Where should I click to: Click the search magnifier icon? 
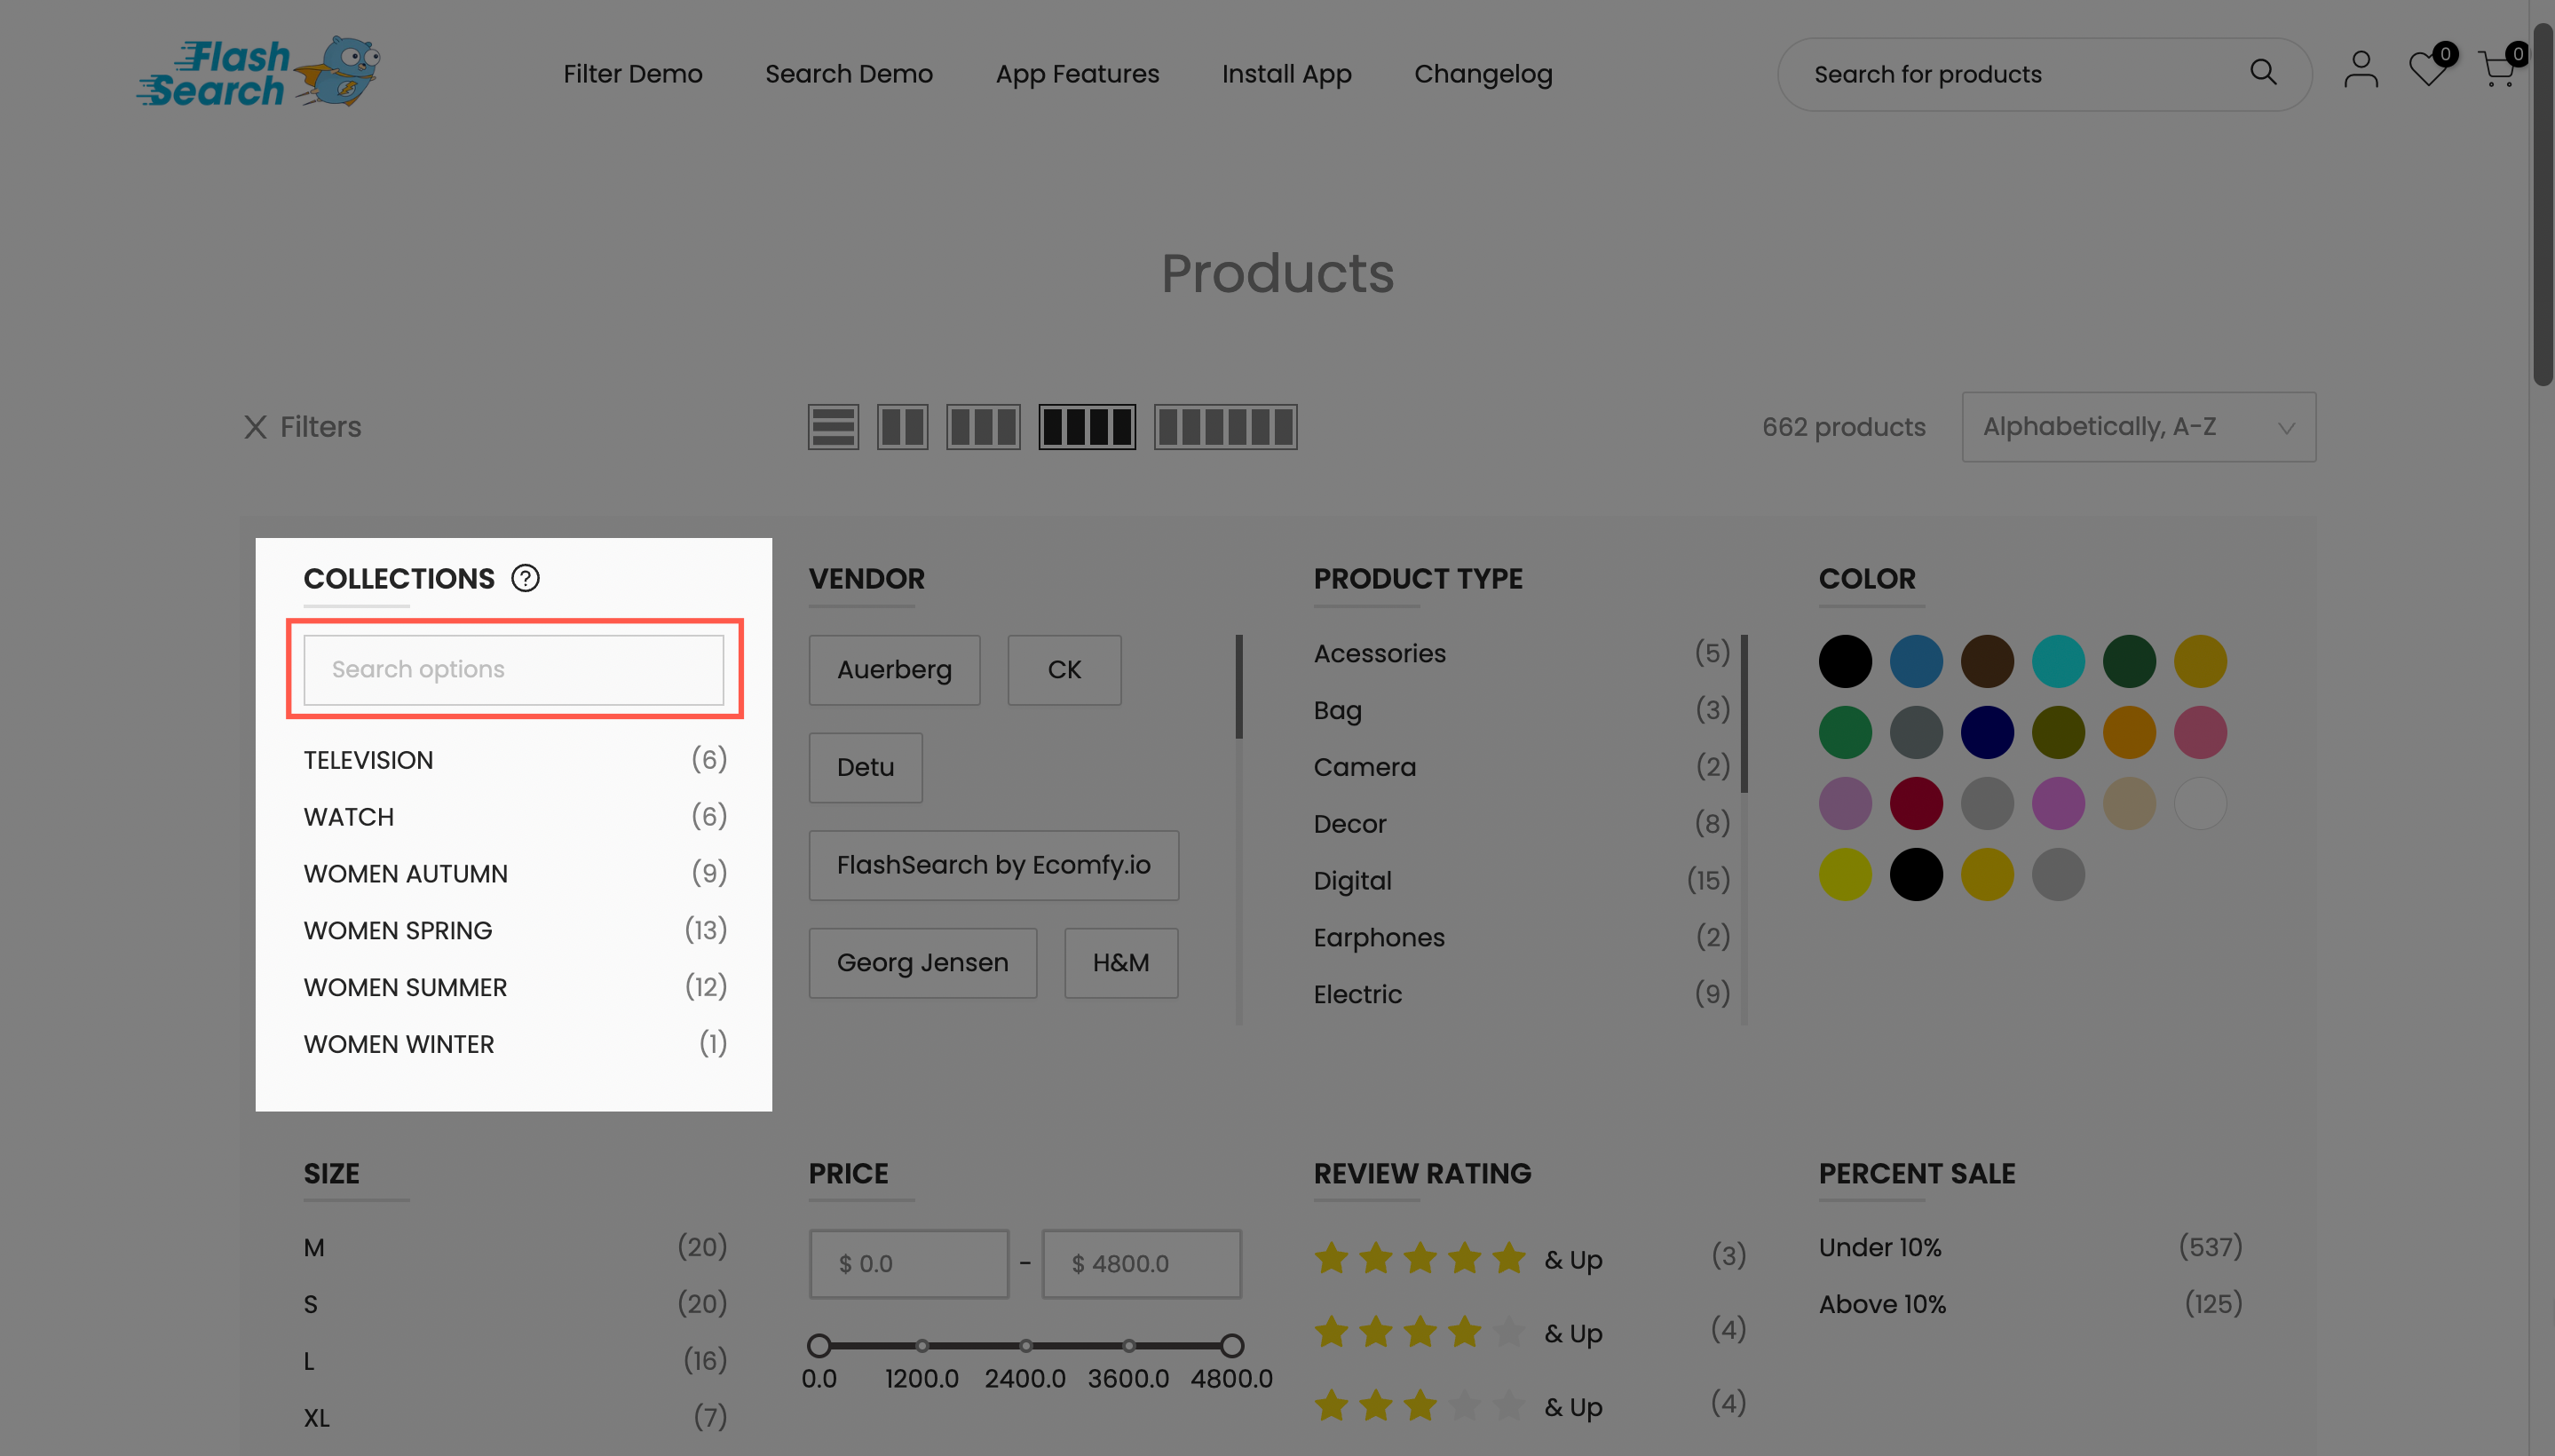2263,73
